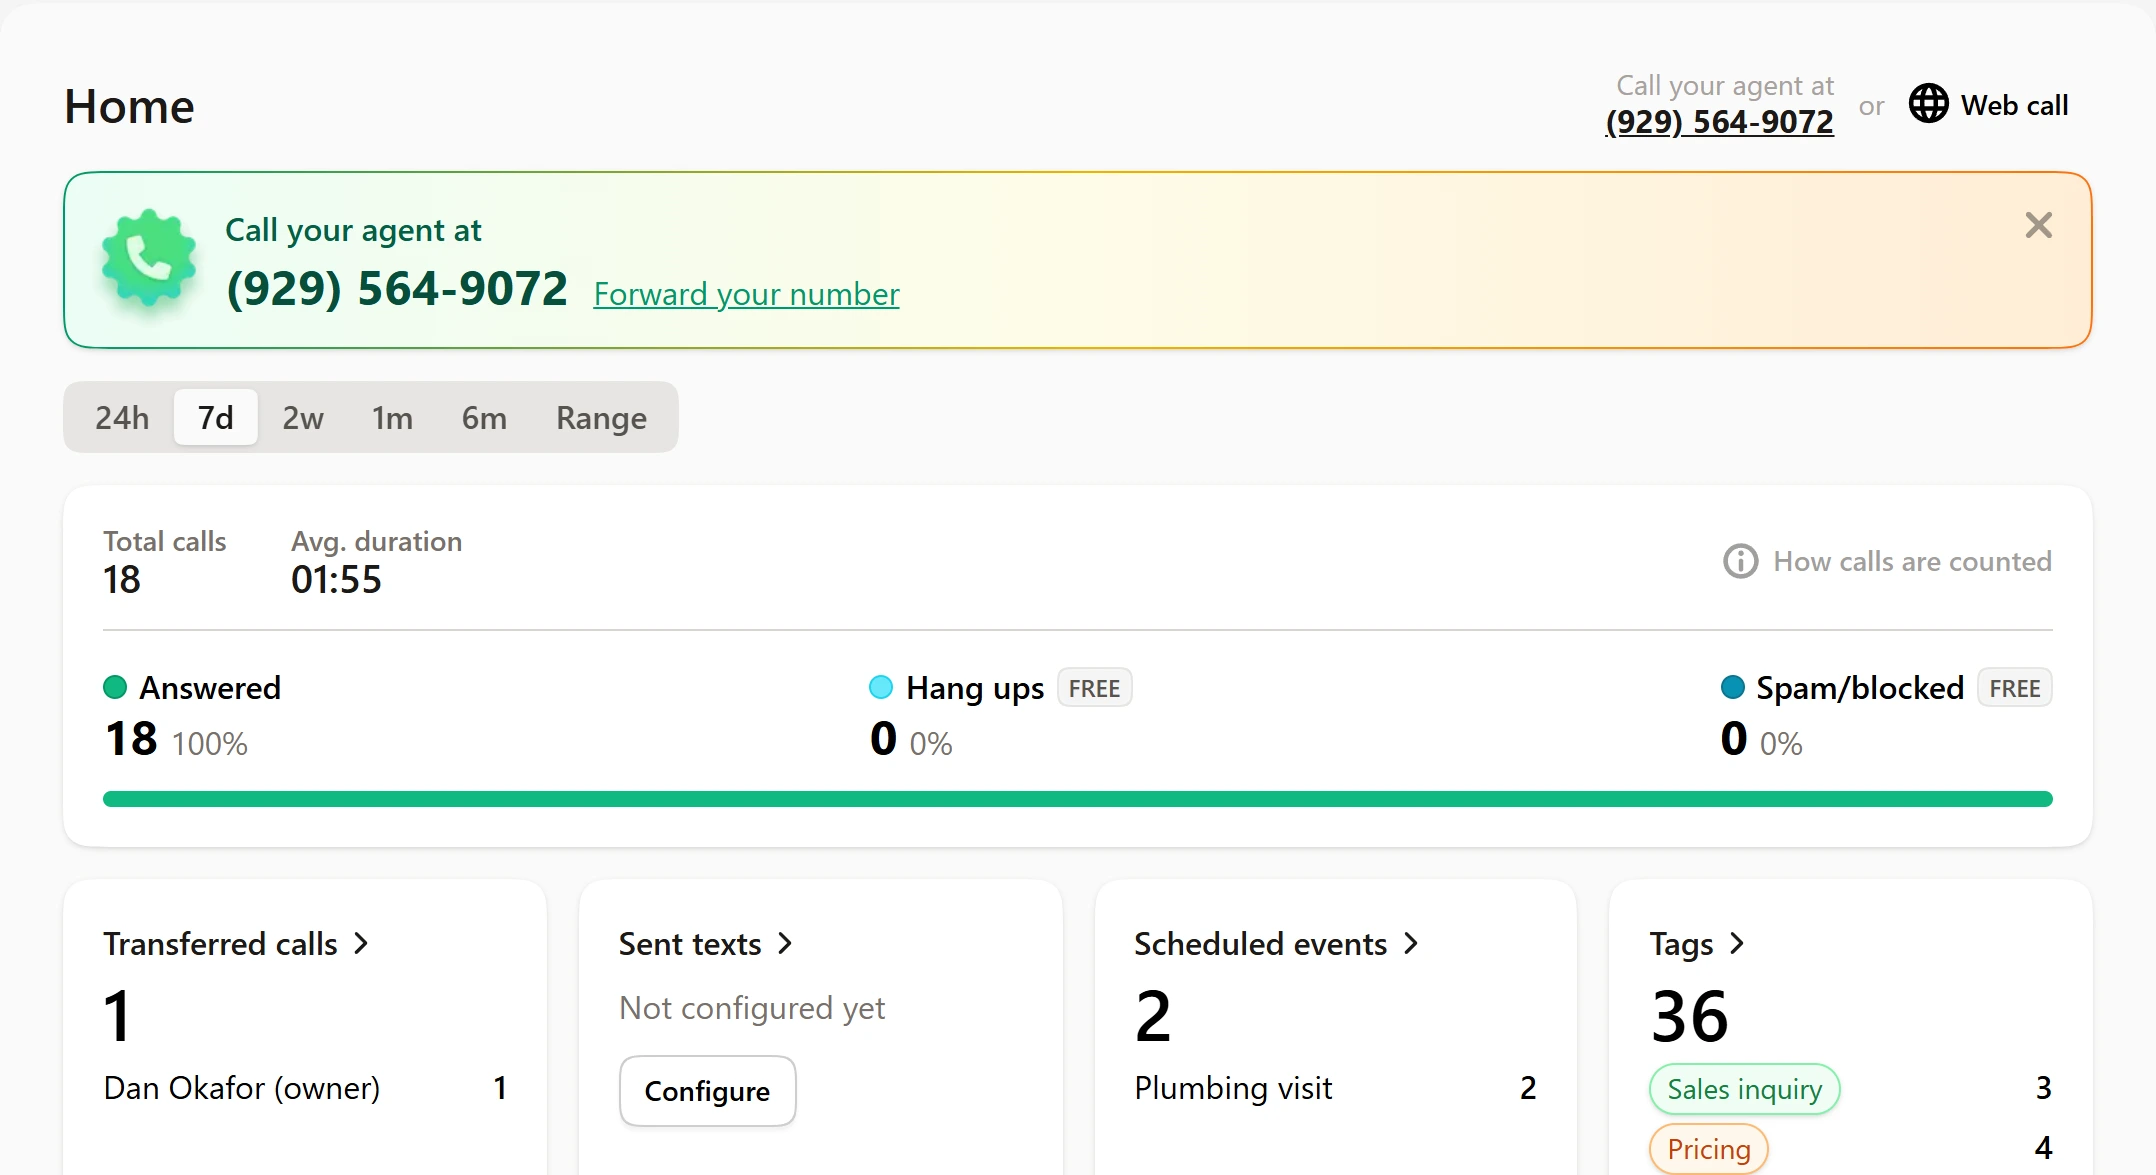Open the custom Range picker tab
Screen dimensions: 2156x1175
pyautogui.click(x=601, y=417)
